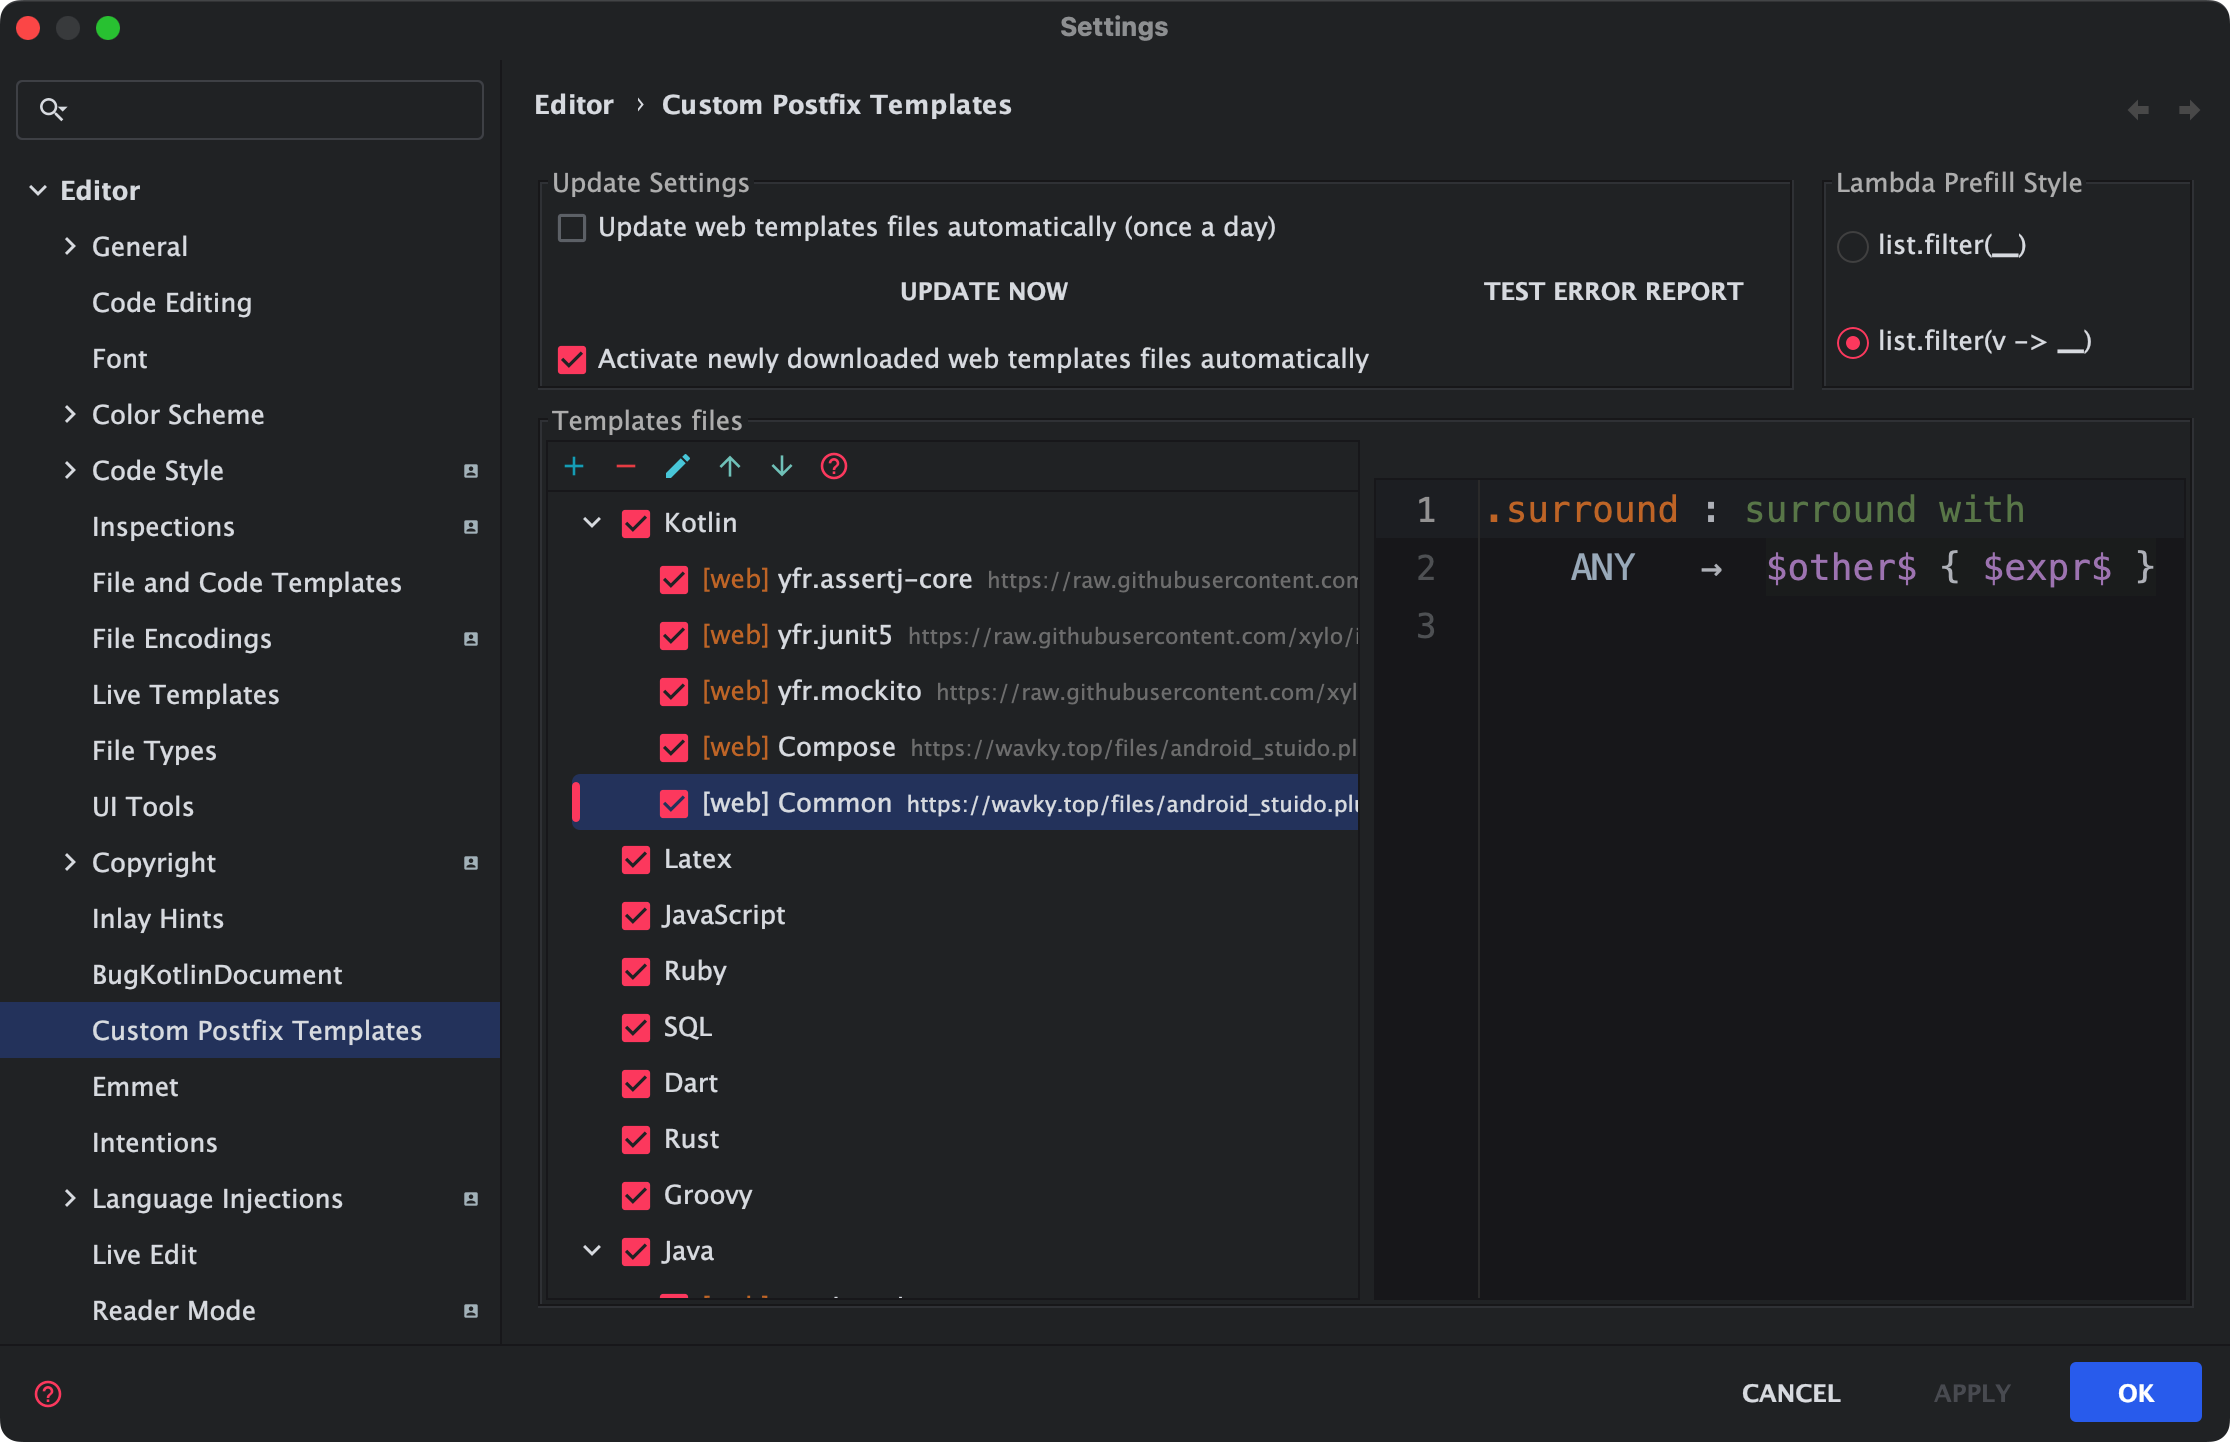Click the TEST ERROR REPORT button
The width and height of the screenshot is (2230, 1442).
point(1612,291)
